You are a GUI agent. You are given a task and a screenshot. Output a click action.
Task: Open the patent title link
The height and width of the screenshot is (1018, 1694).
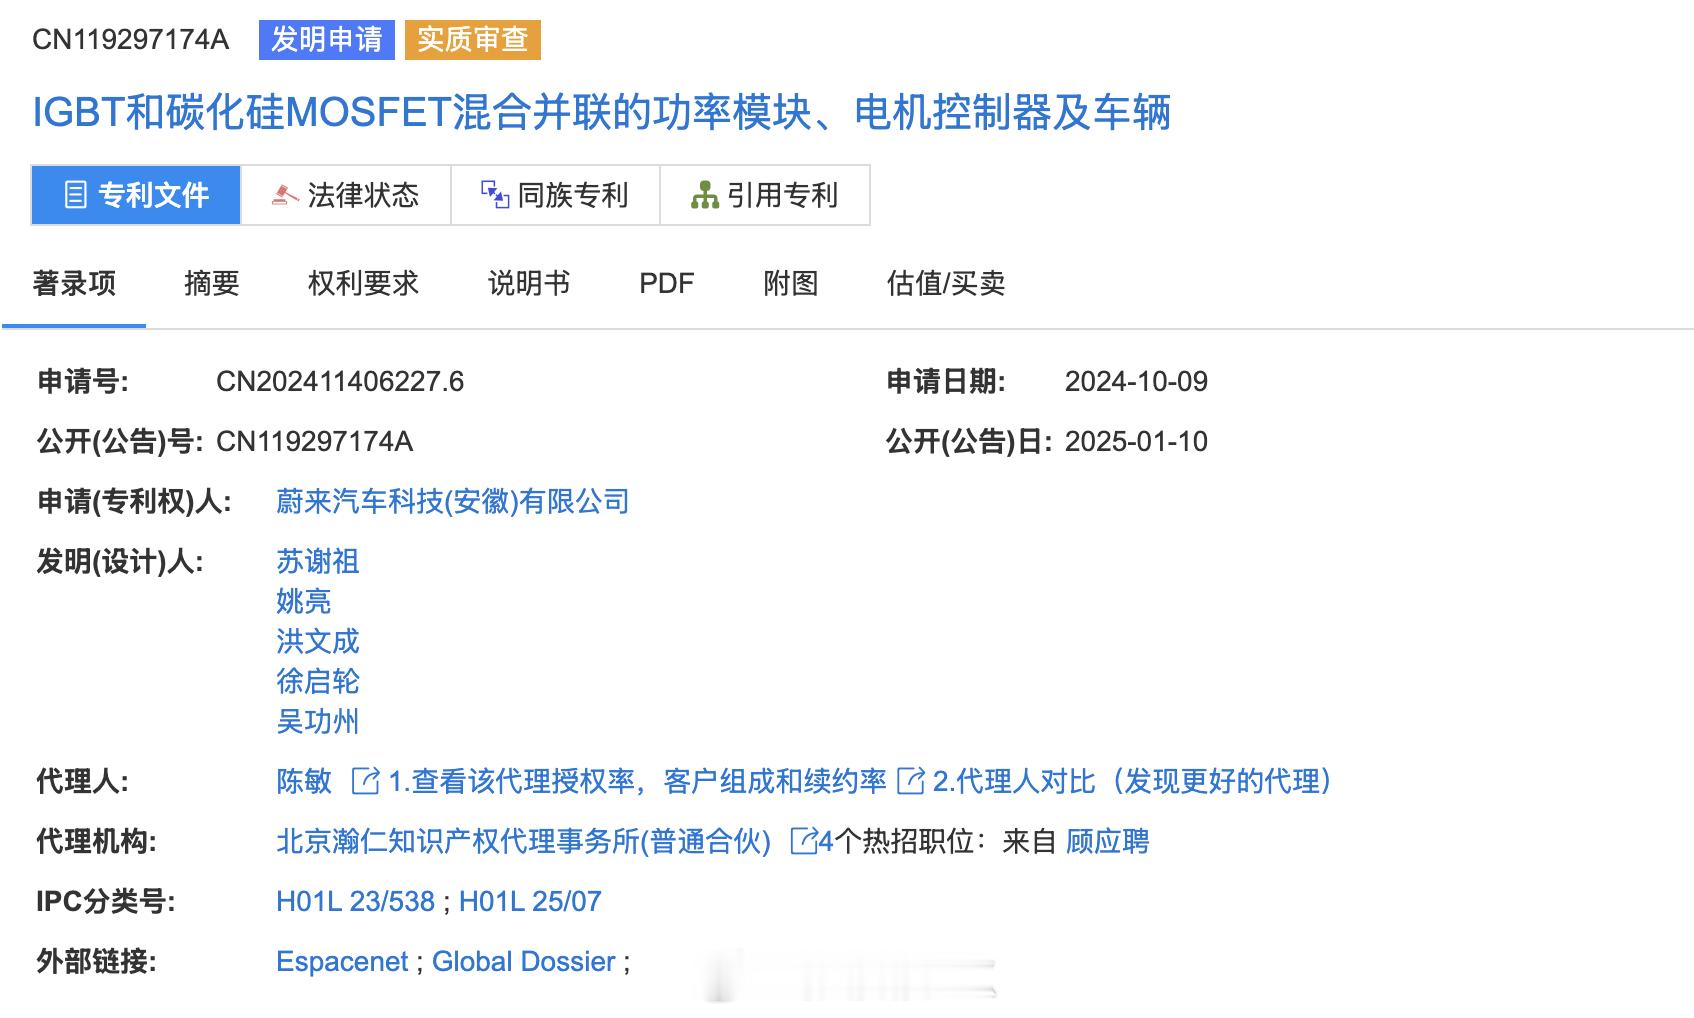click(601, 112)
